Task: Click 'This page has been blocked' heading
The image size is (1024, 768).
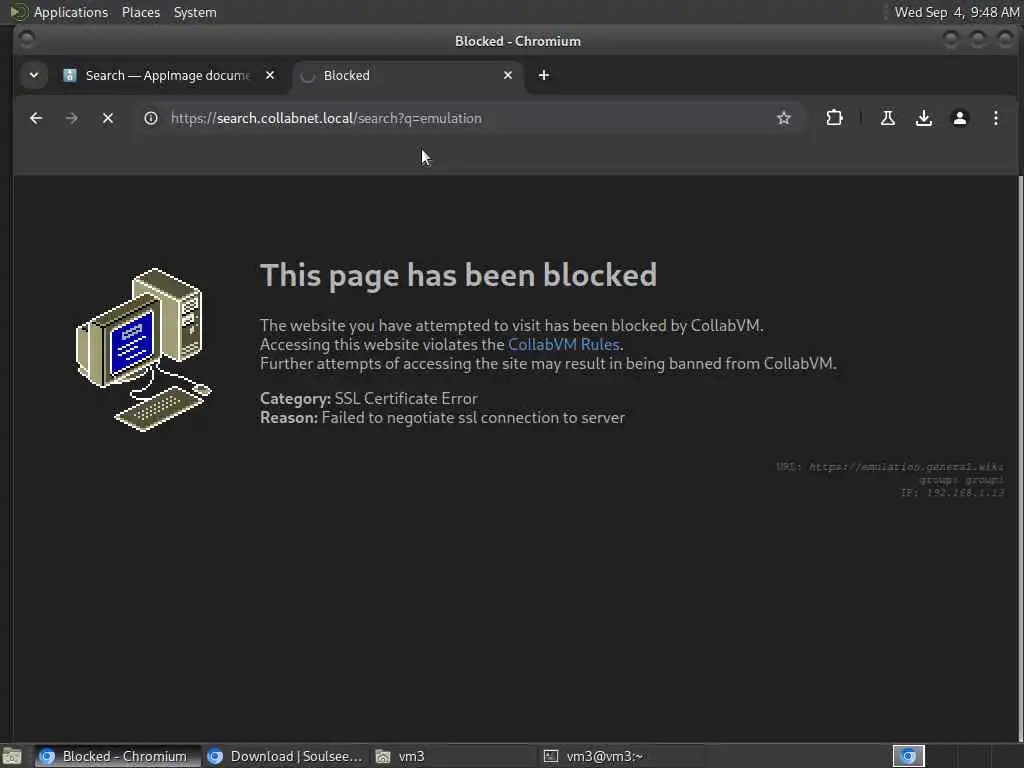Action: pos(458,275)
